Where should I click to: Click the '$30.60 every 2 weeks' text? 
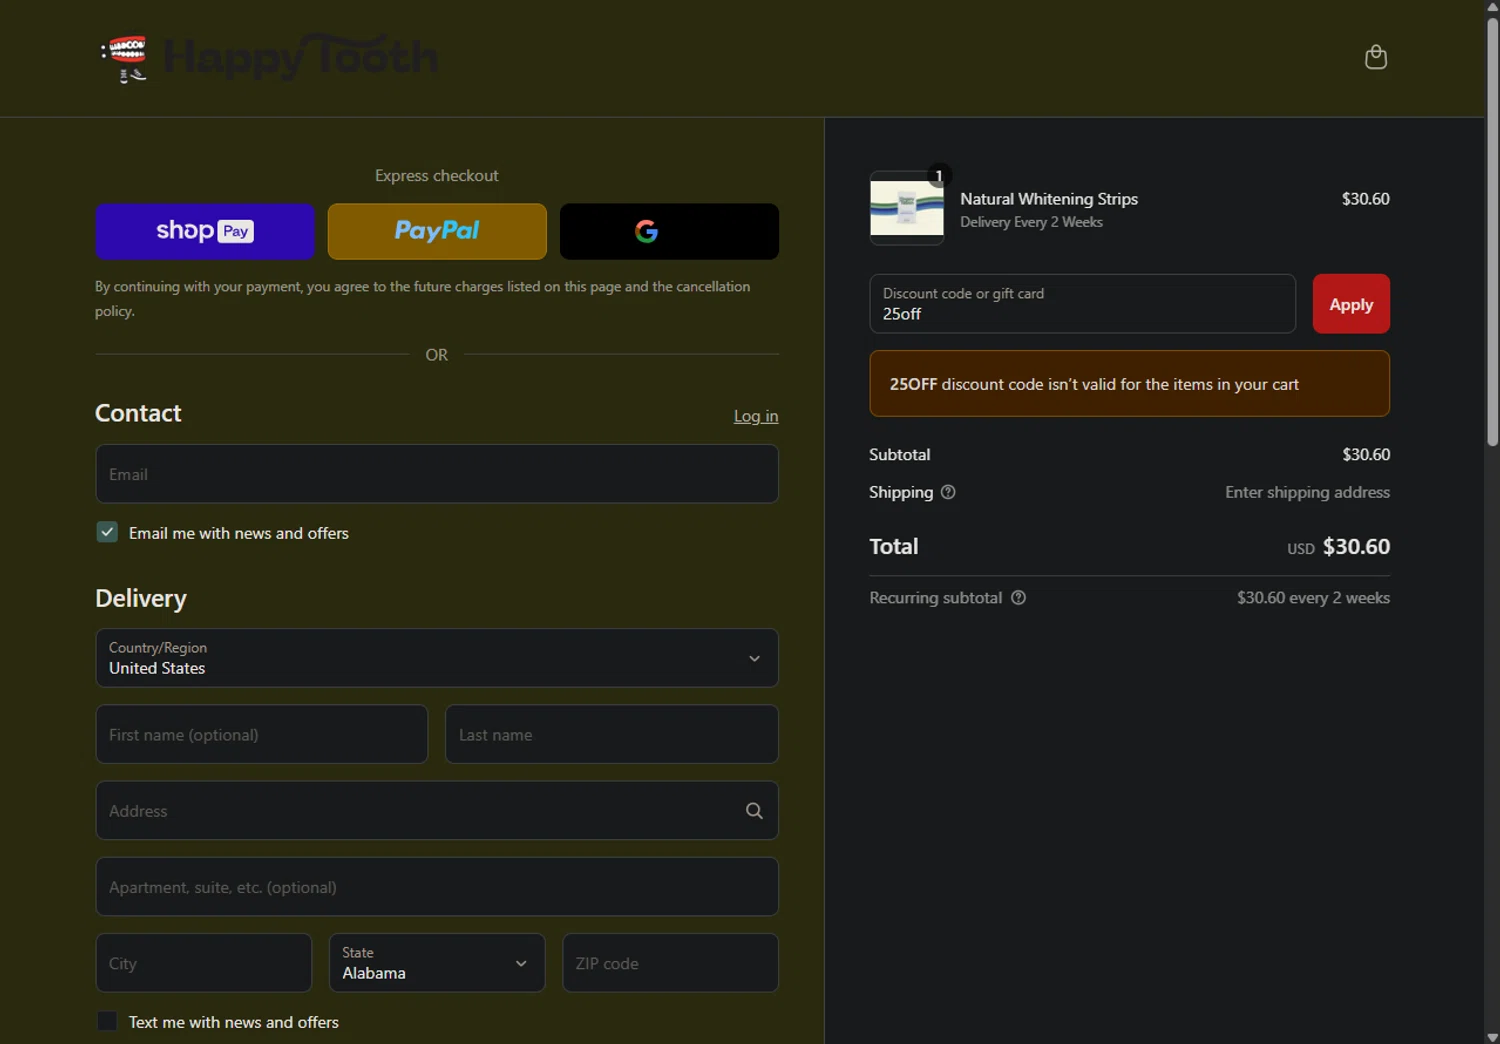[1313, 598]
